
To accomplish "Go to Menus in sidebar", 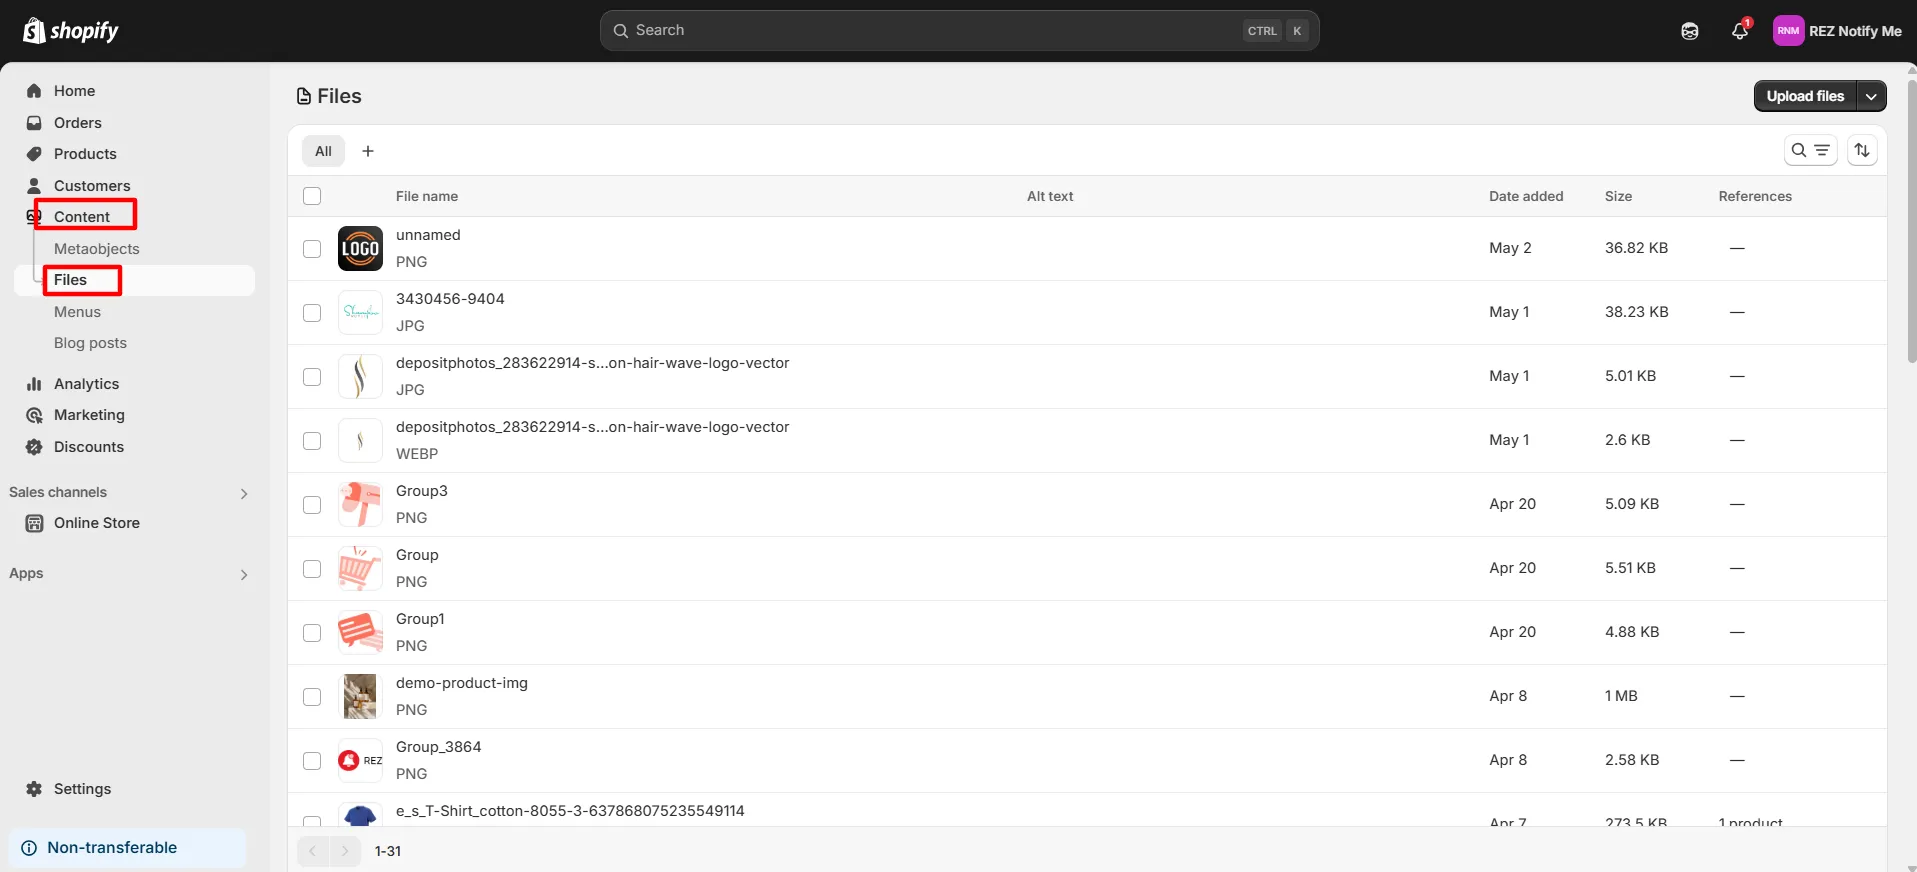I will point(77,312).
